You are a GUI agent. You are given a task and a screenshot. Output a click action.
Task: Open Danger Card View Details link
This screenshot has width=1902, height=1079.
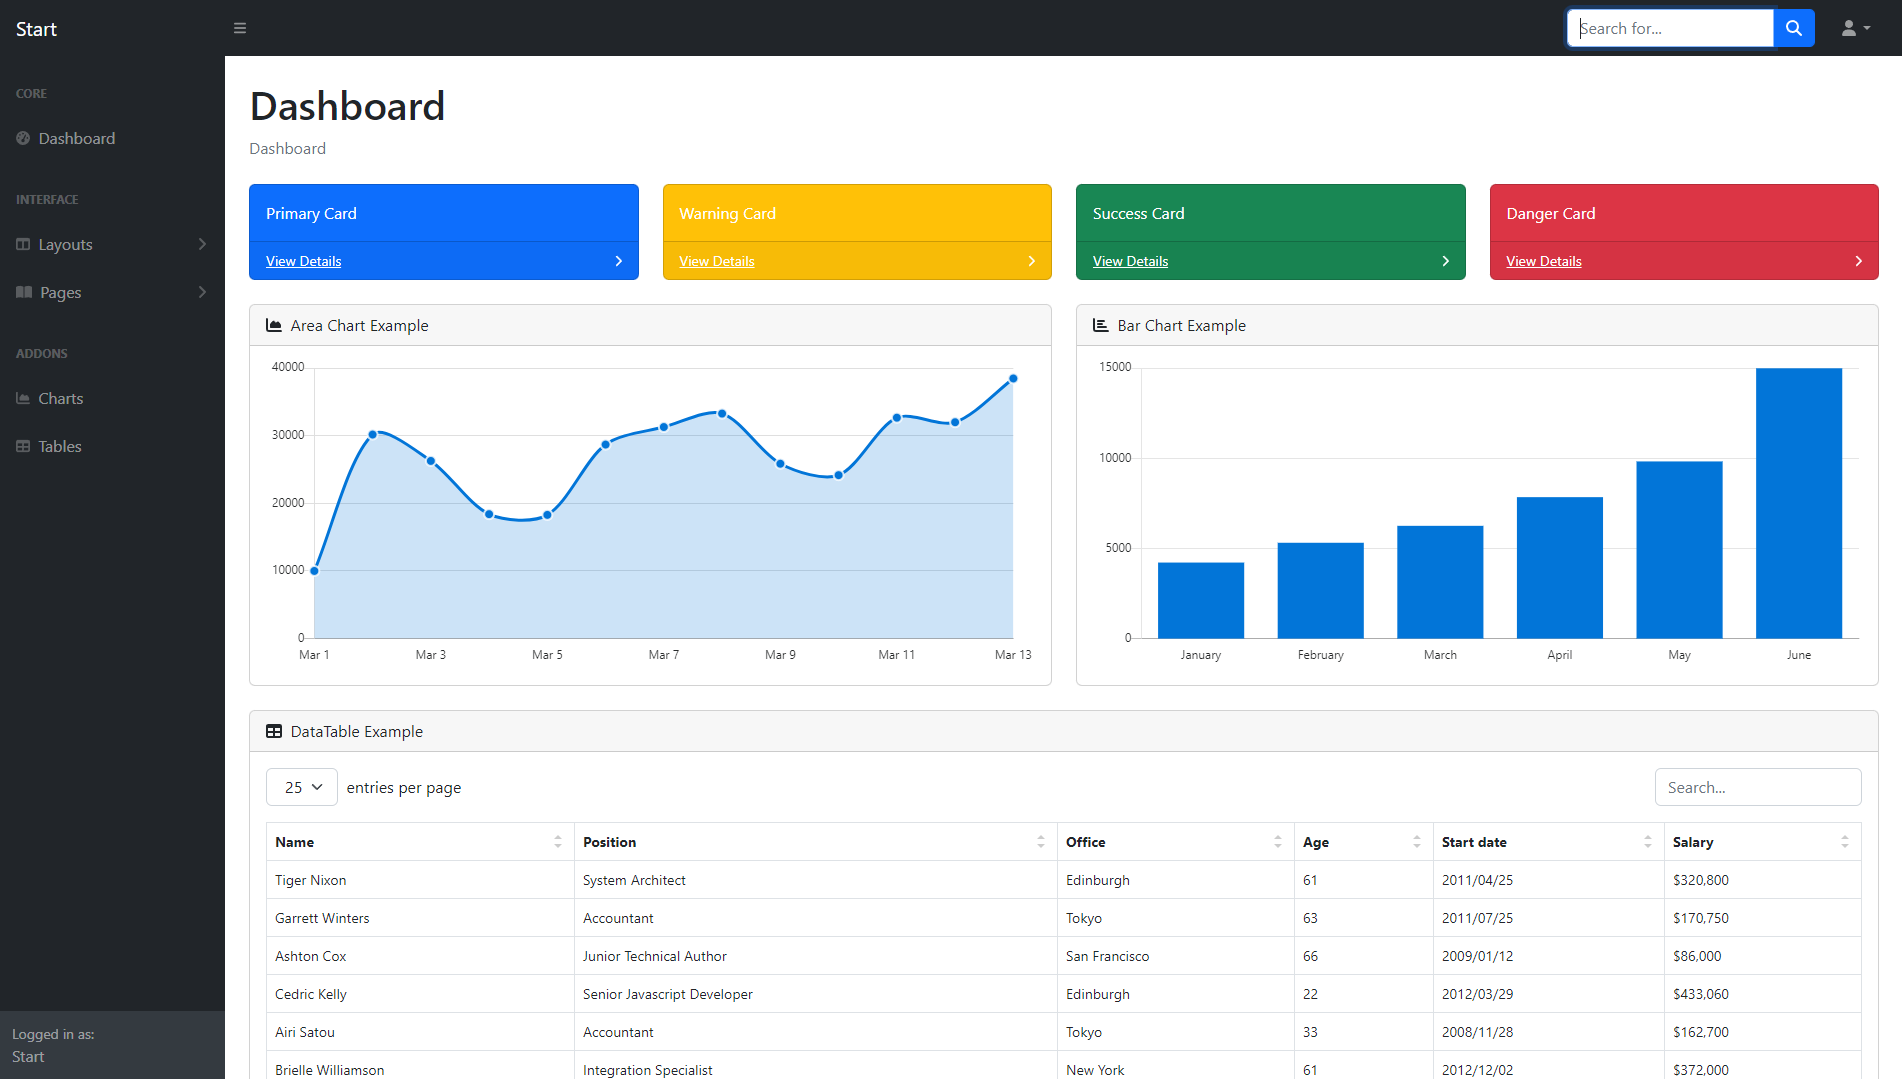pos(1543,261)
